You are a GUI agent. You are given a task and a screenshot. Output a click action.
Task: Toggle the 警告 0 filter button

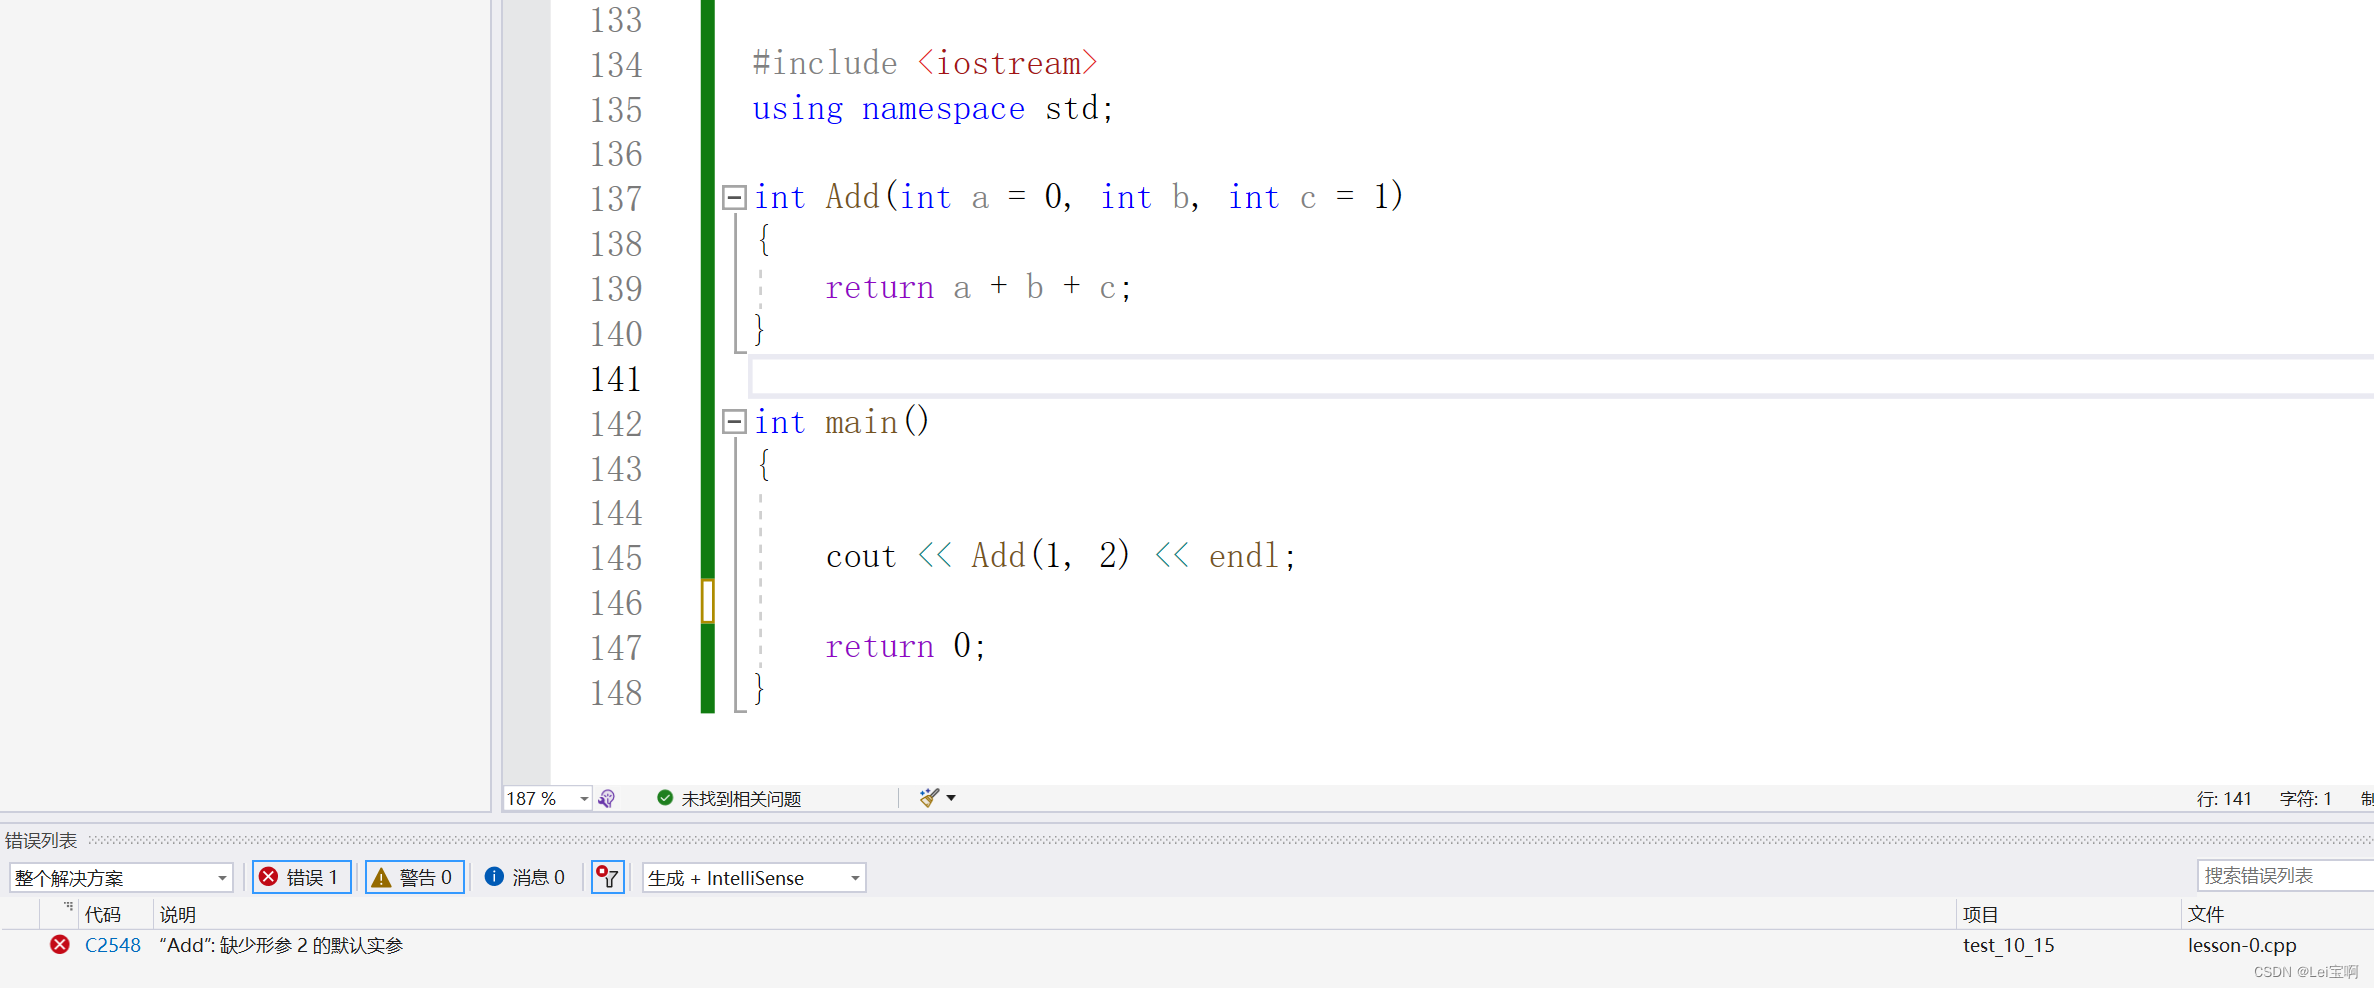(415, 877)
